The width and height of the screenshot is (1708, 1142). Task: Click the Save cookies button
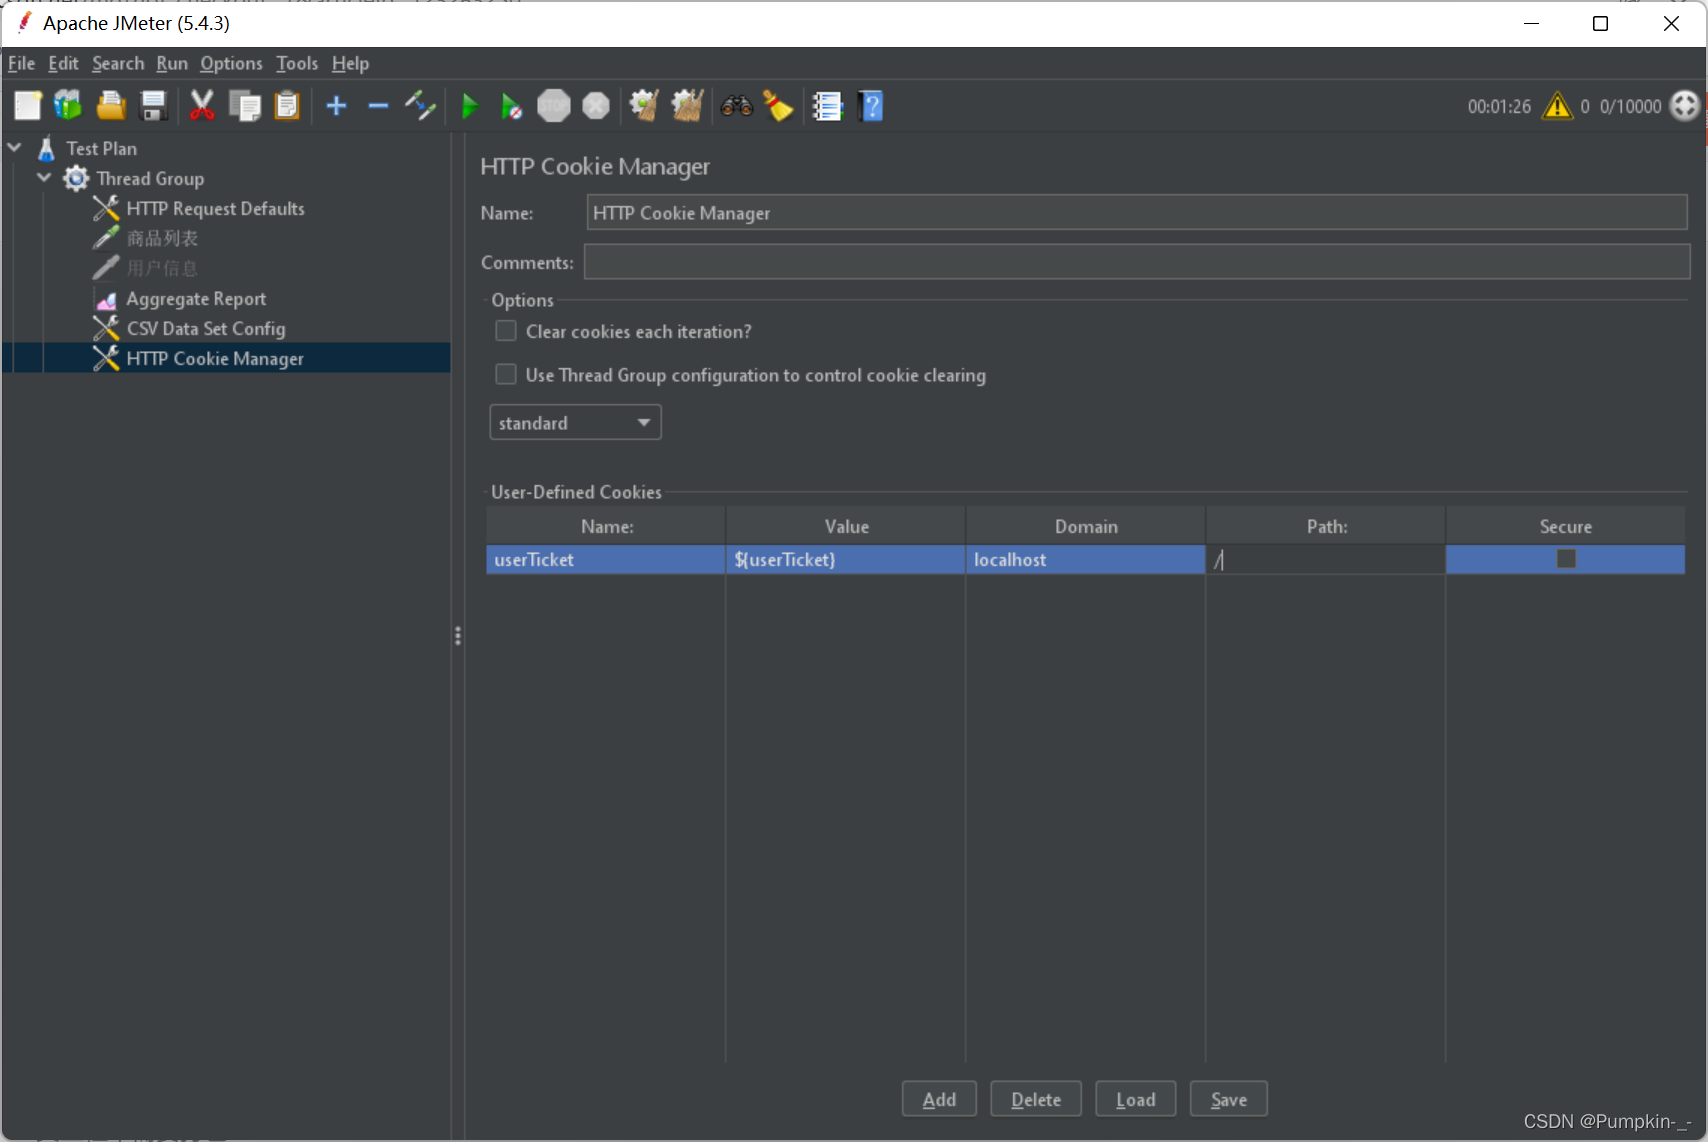tap(1229, 1099)
